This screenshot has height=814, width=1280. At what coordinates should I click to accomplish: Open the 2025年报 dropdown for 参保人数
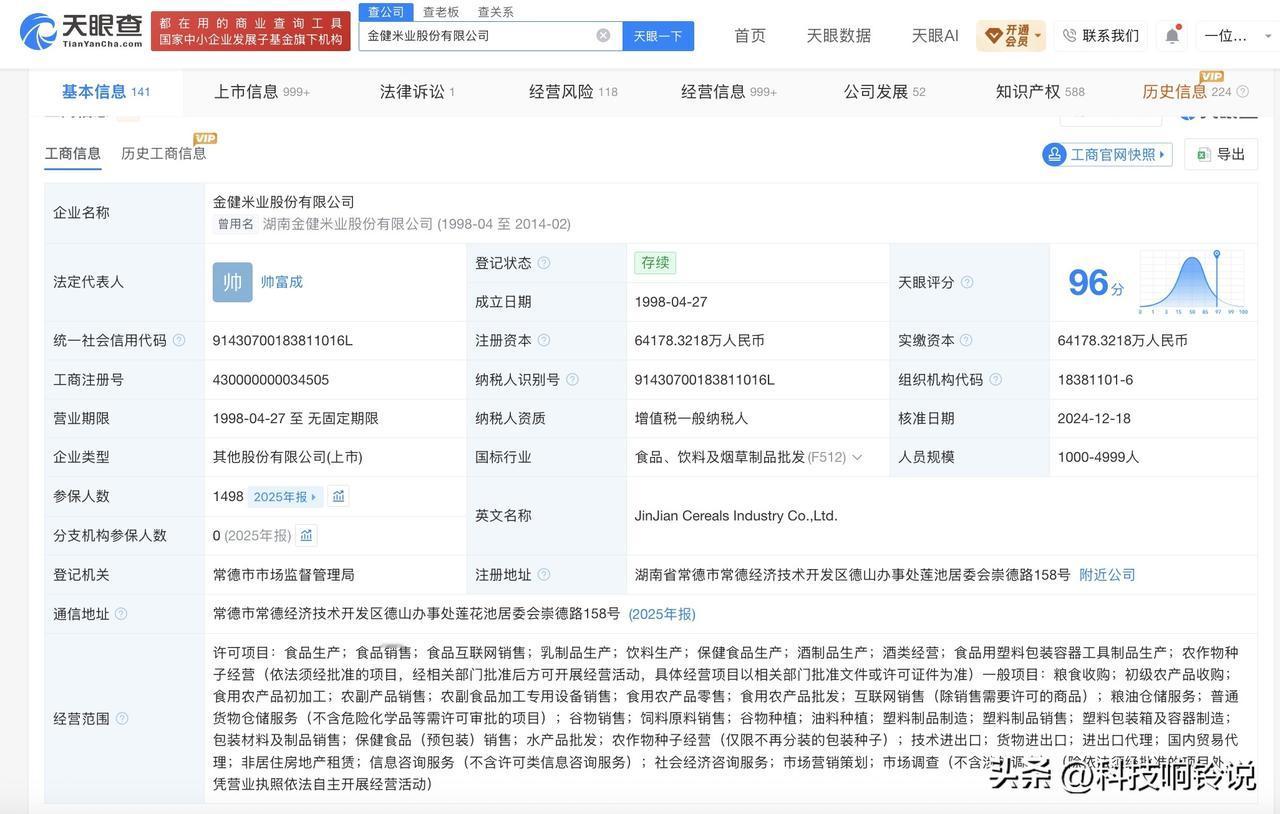[286, 497]
